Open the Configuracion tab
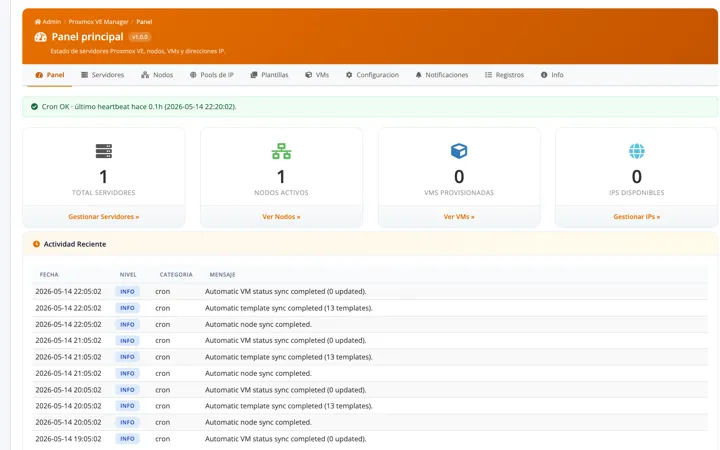Image resolution: width=720 pixels, height=450 pixels. [372, 75]
